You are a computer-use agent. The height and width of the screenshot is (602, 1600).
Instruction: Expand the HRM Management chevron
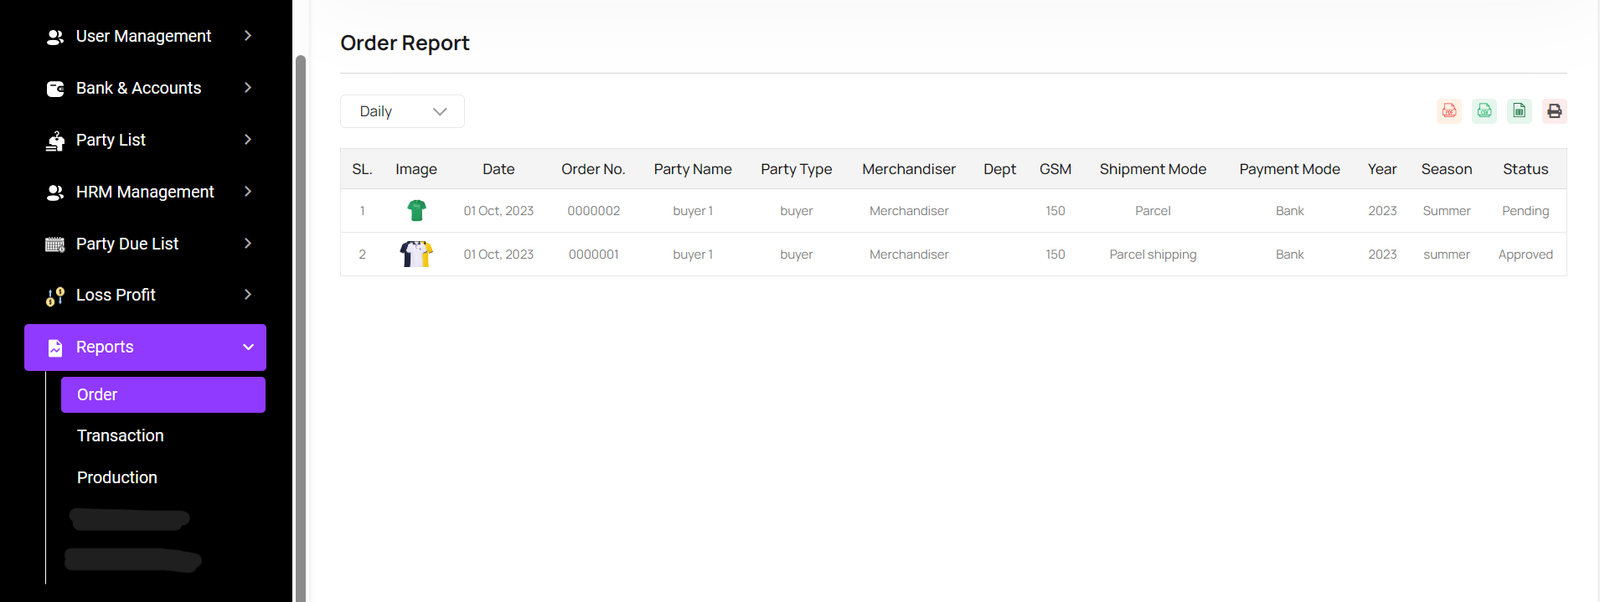[x=248, y=192]
